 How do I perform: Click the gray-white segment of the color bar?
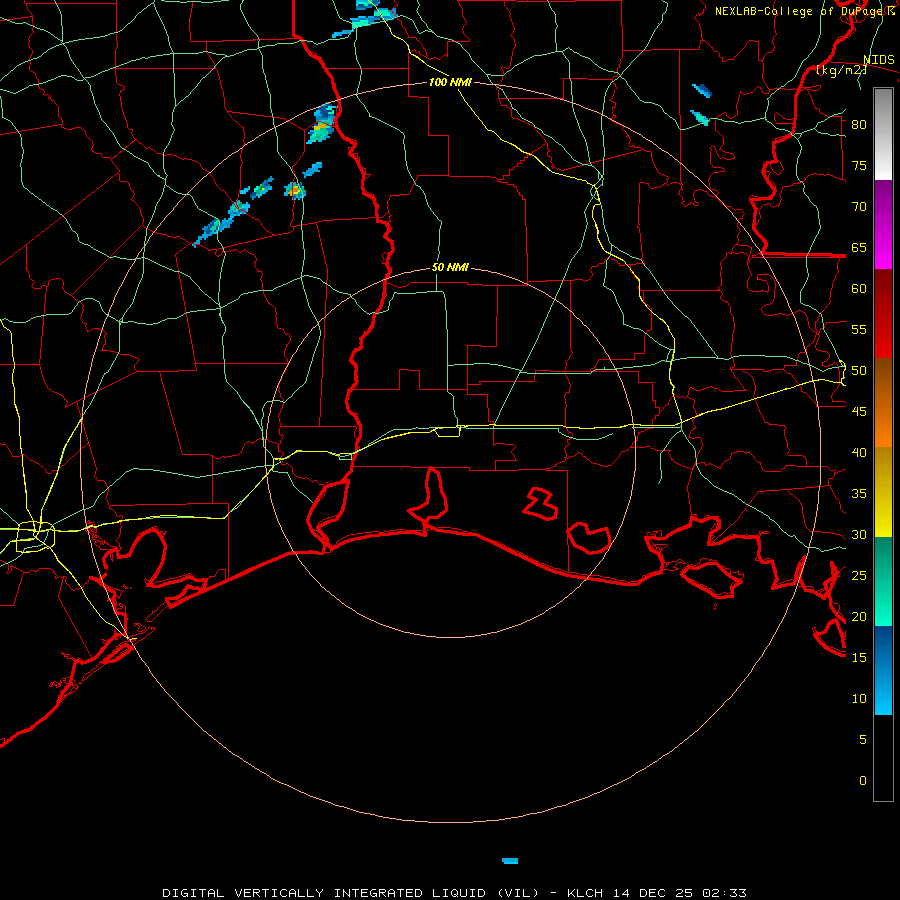(x=883, y=134)
